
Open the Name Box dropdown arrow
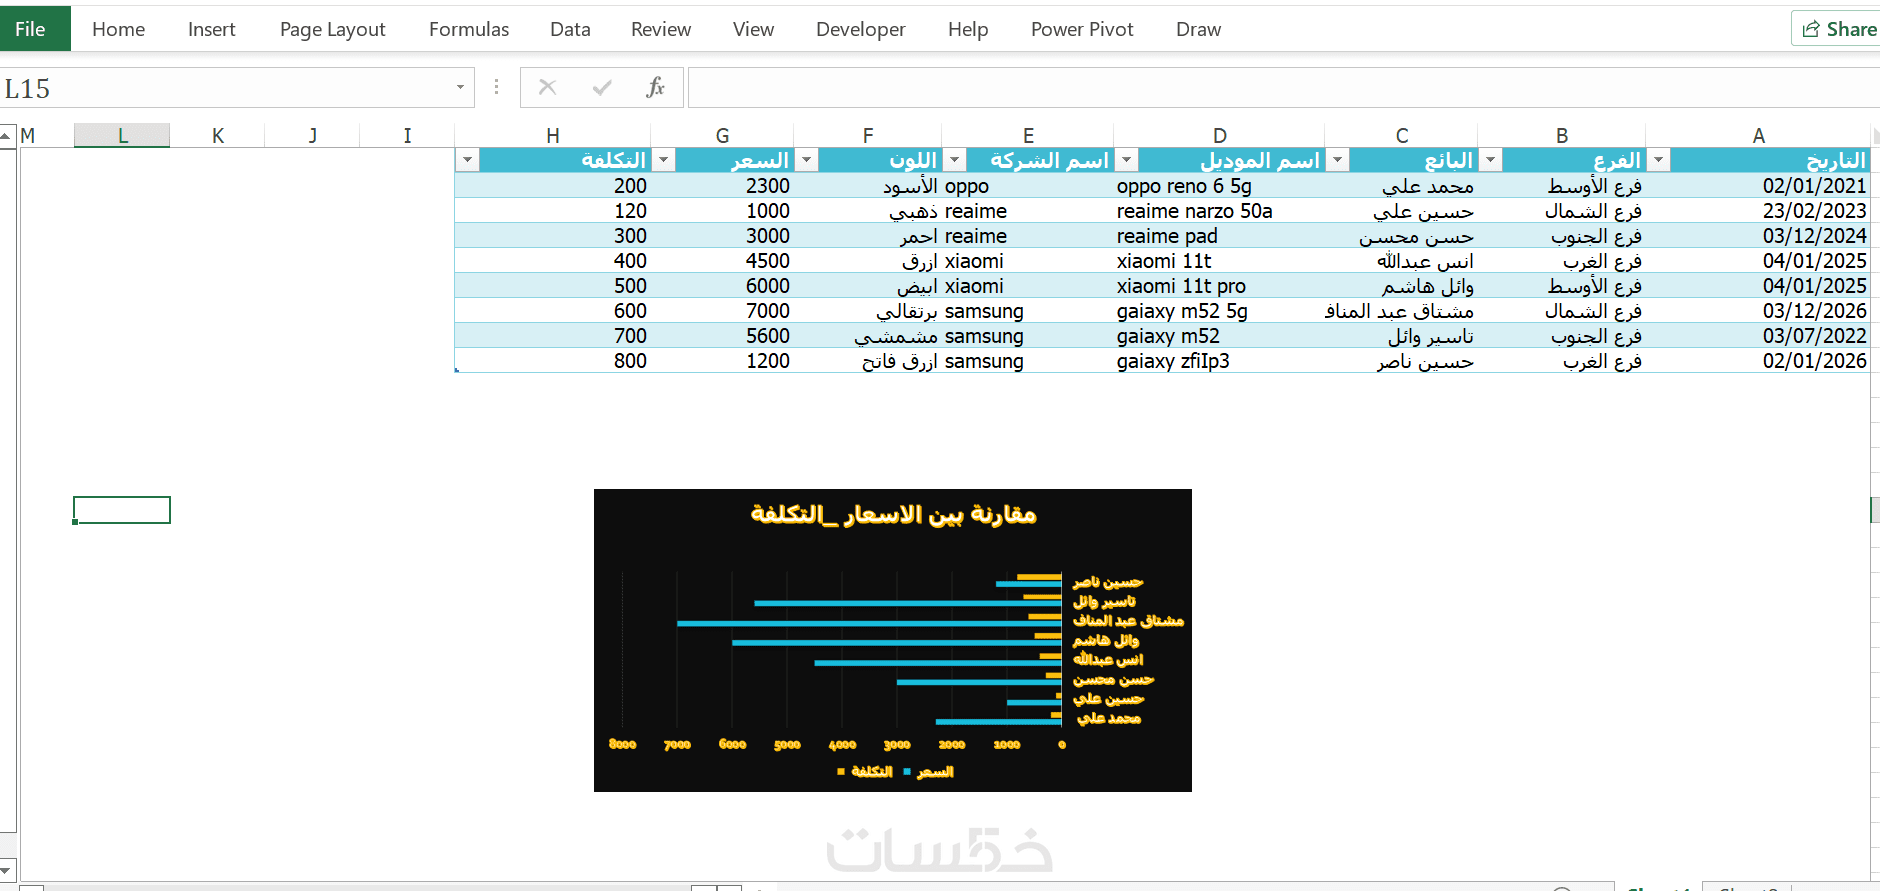pyautogui.click(x=460, y=88)
